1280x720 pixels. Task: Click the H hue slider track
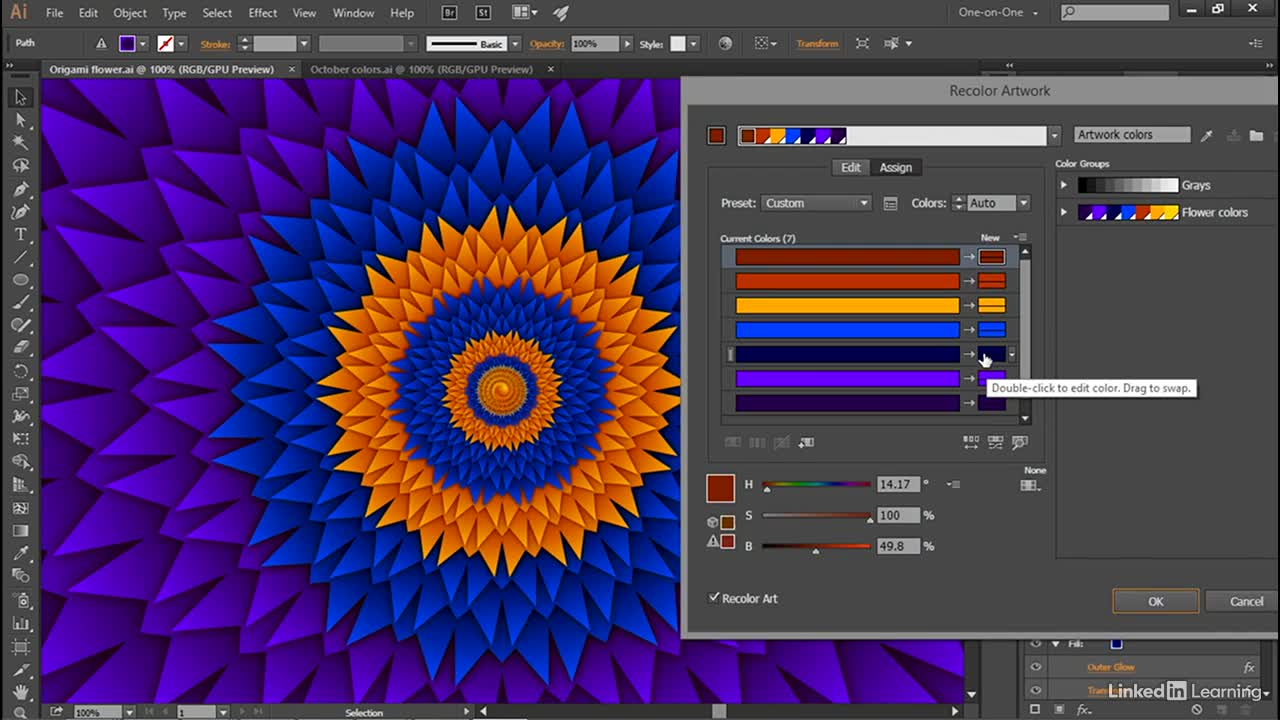[x=816, y=484]
